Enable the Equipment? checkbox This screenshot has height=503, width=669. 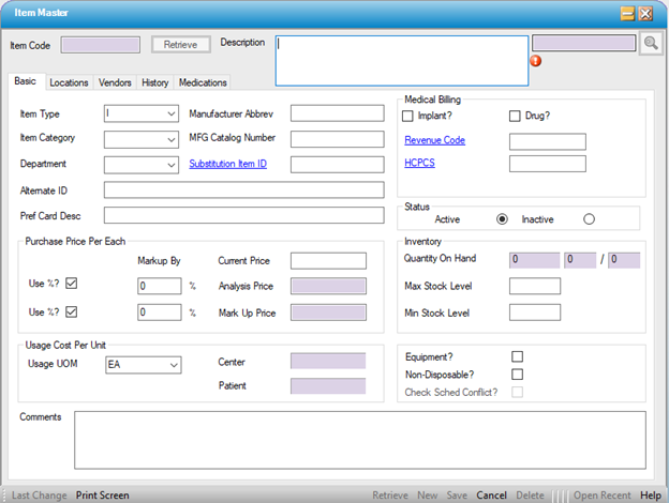pos(517,356)
